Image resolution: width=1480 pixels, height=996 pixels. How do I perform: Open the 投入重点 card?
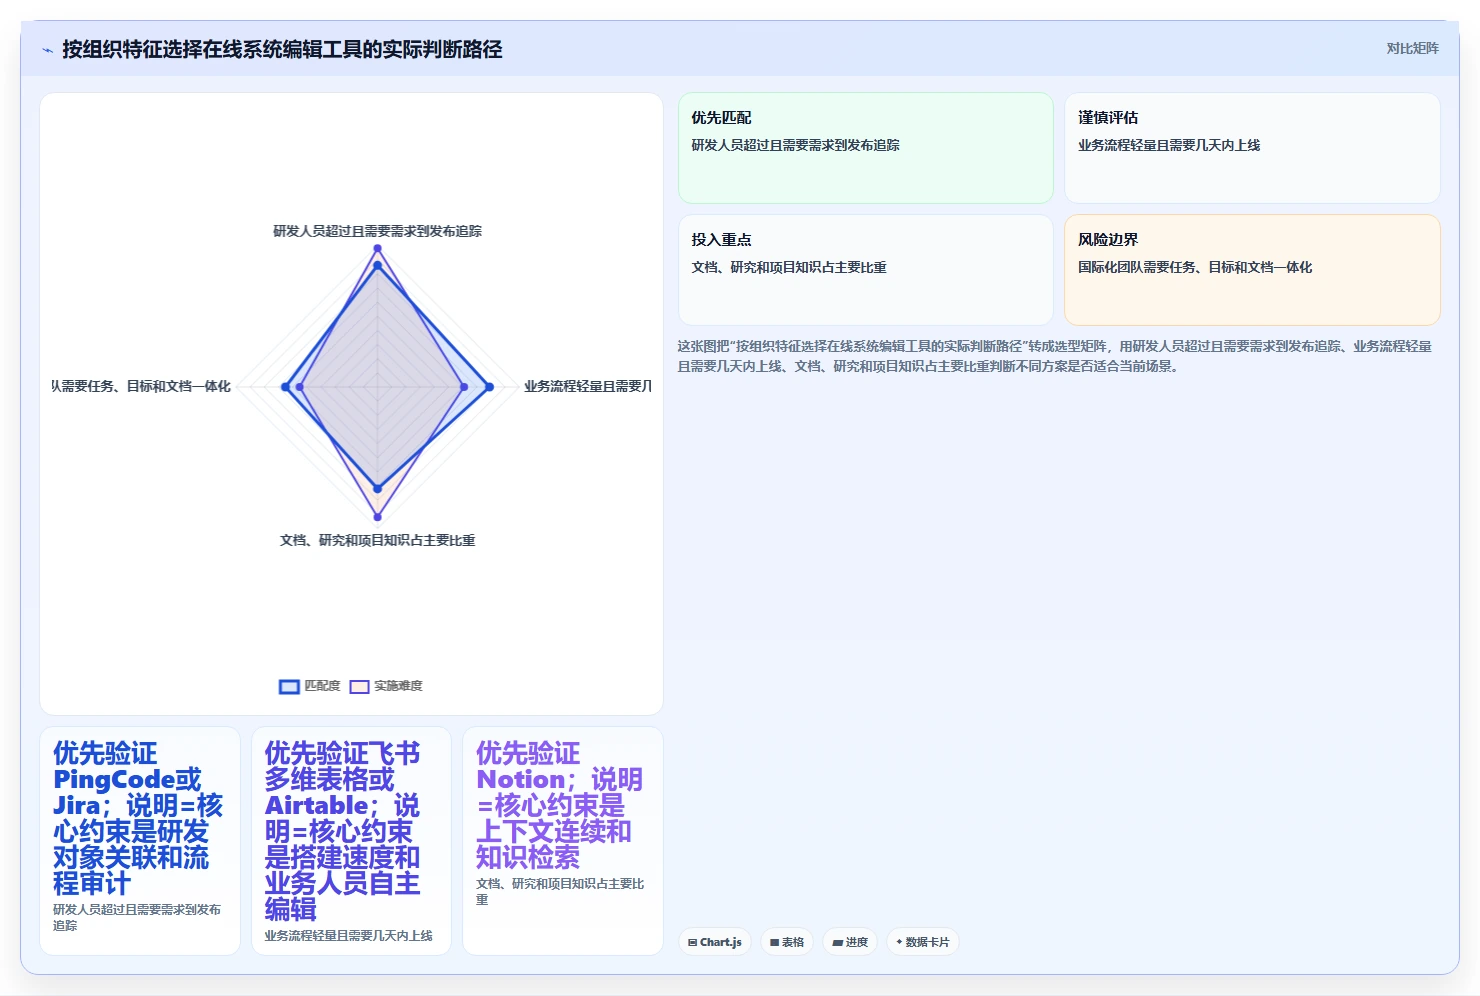coord(866,270)
